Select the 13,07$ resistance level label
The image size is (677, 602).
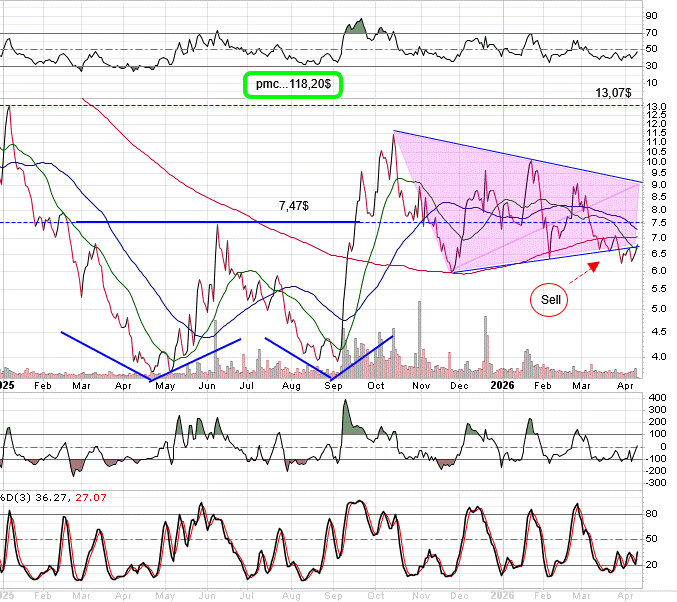(613, 92)
